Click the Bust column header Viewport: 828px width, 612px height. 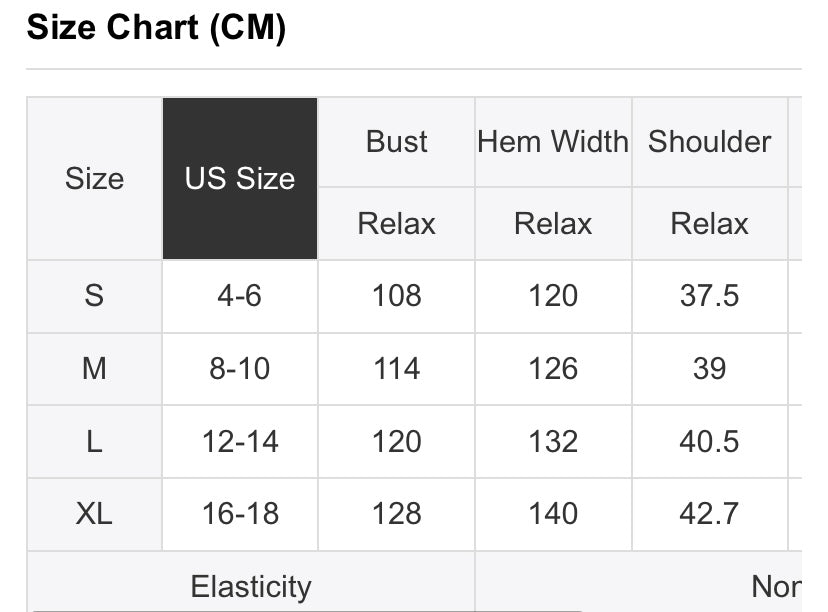(397, 142)
